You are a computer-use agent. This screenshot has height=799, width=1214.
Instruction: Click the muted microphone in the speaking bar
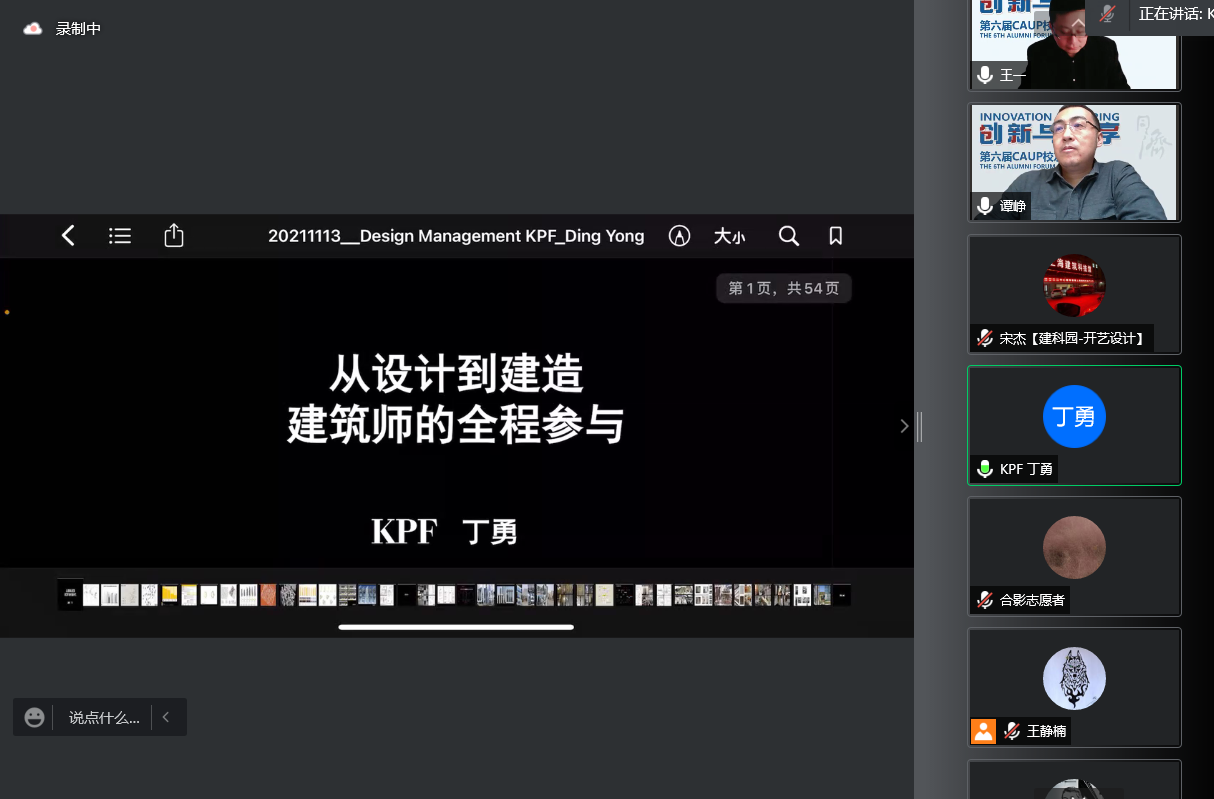[1107, 14]
